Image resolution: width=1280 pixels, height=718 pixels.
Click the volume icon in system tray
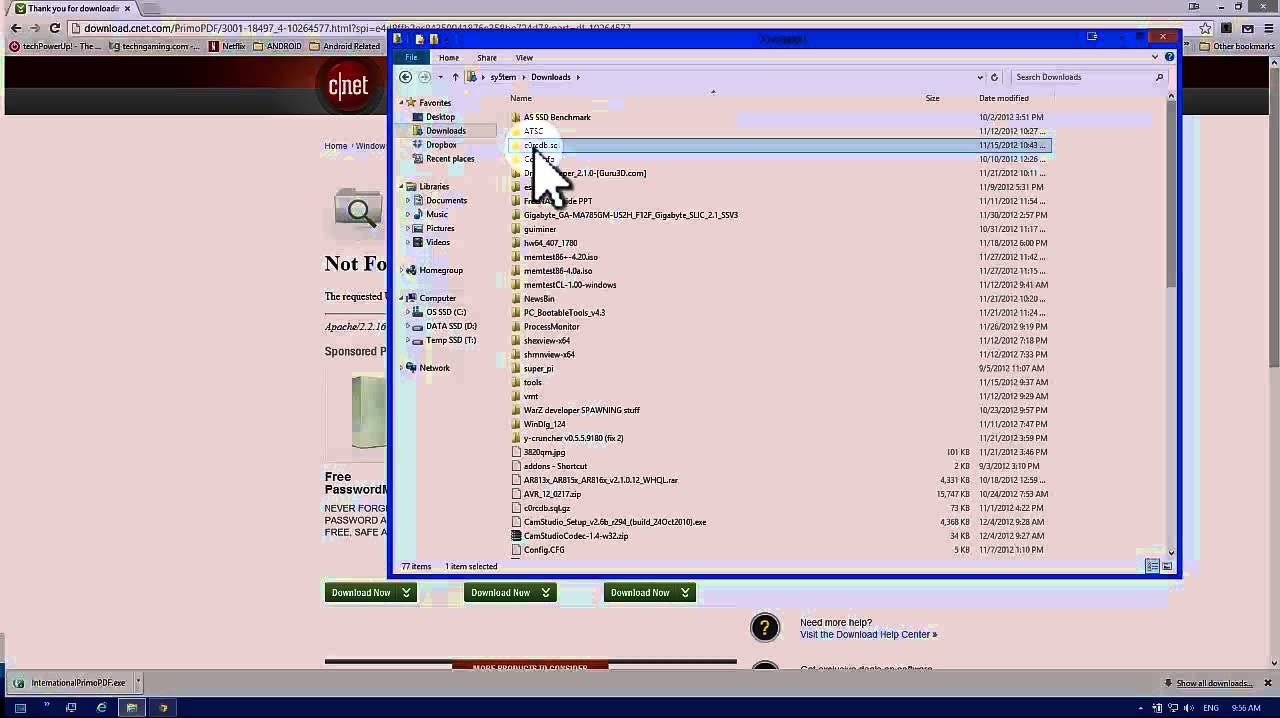(x=1188, y=708)
